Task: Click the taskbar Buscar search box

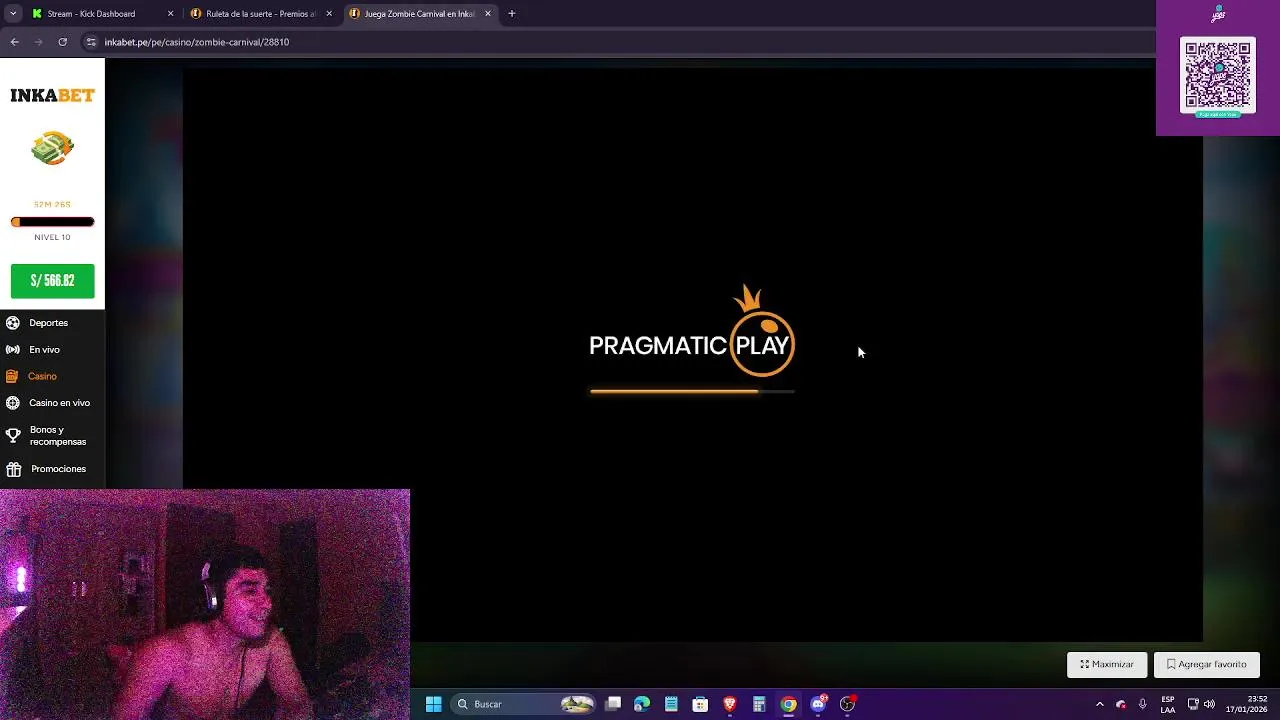Action: pos(524,704)
